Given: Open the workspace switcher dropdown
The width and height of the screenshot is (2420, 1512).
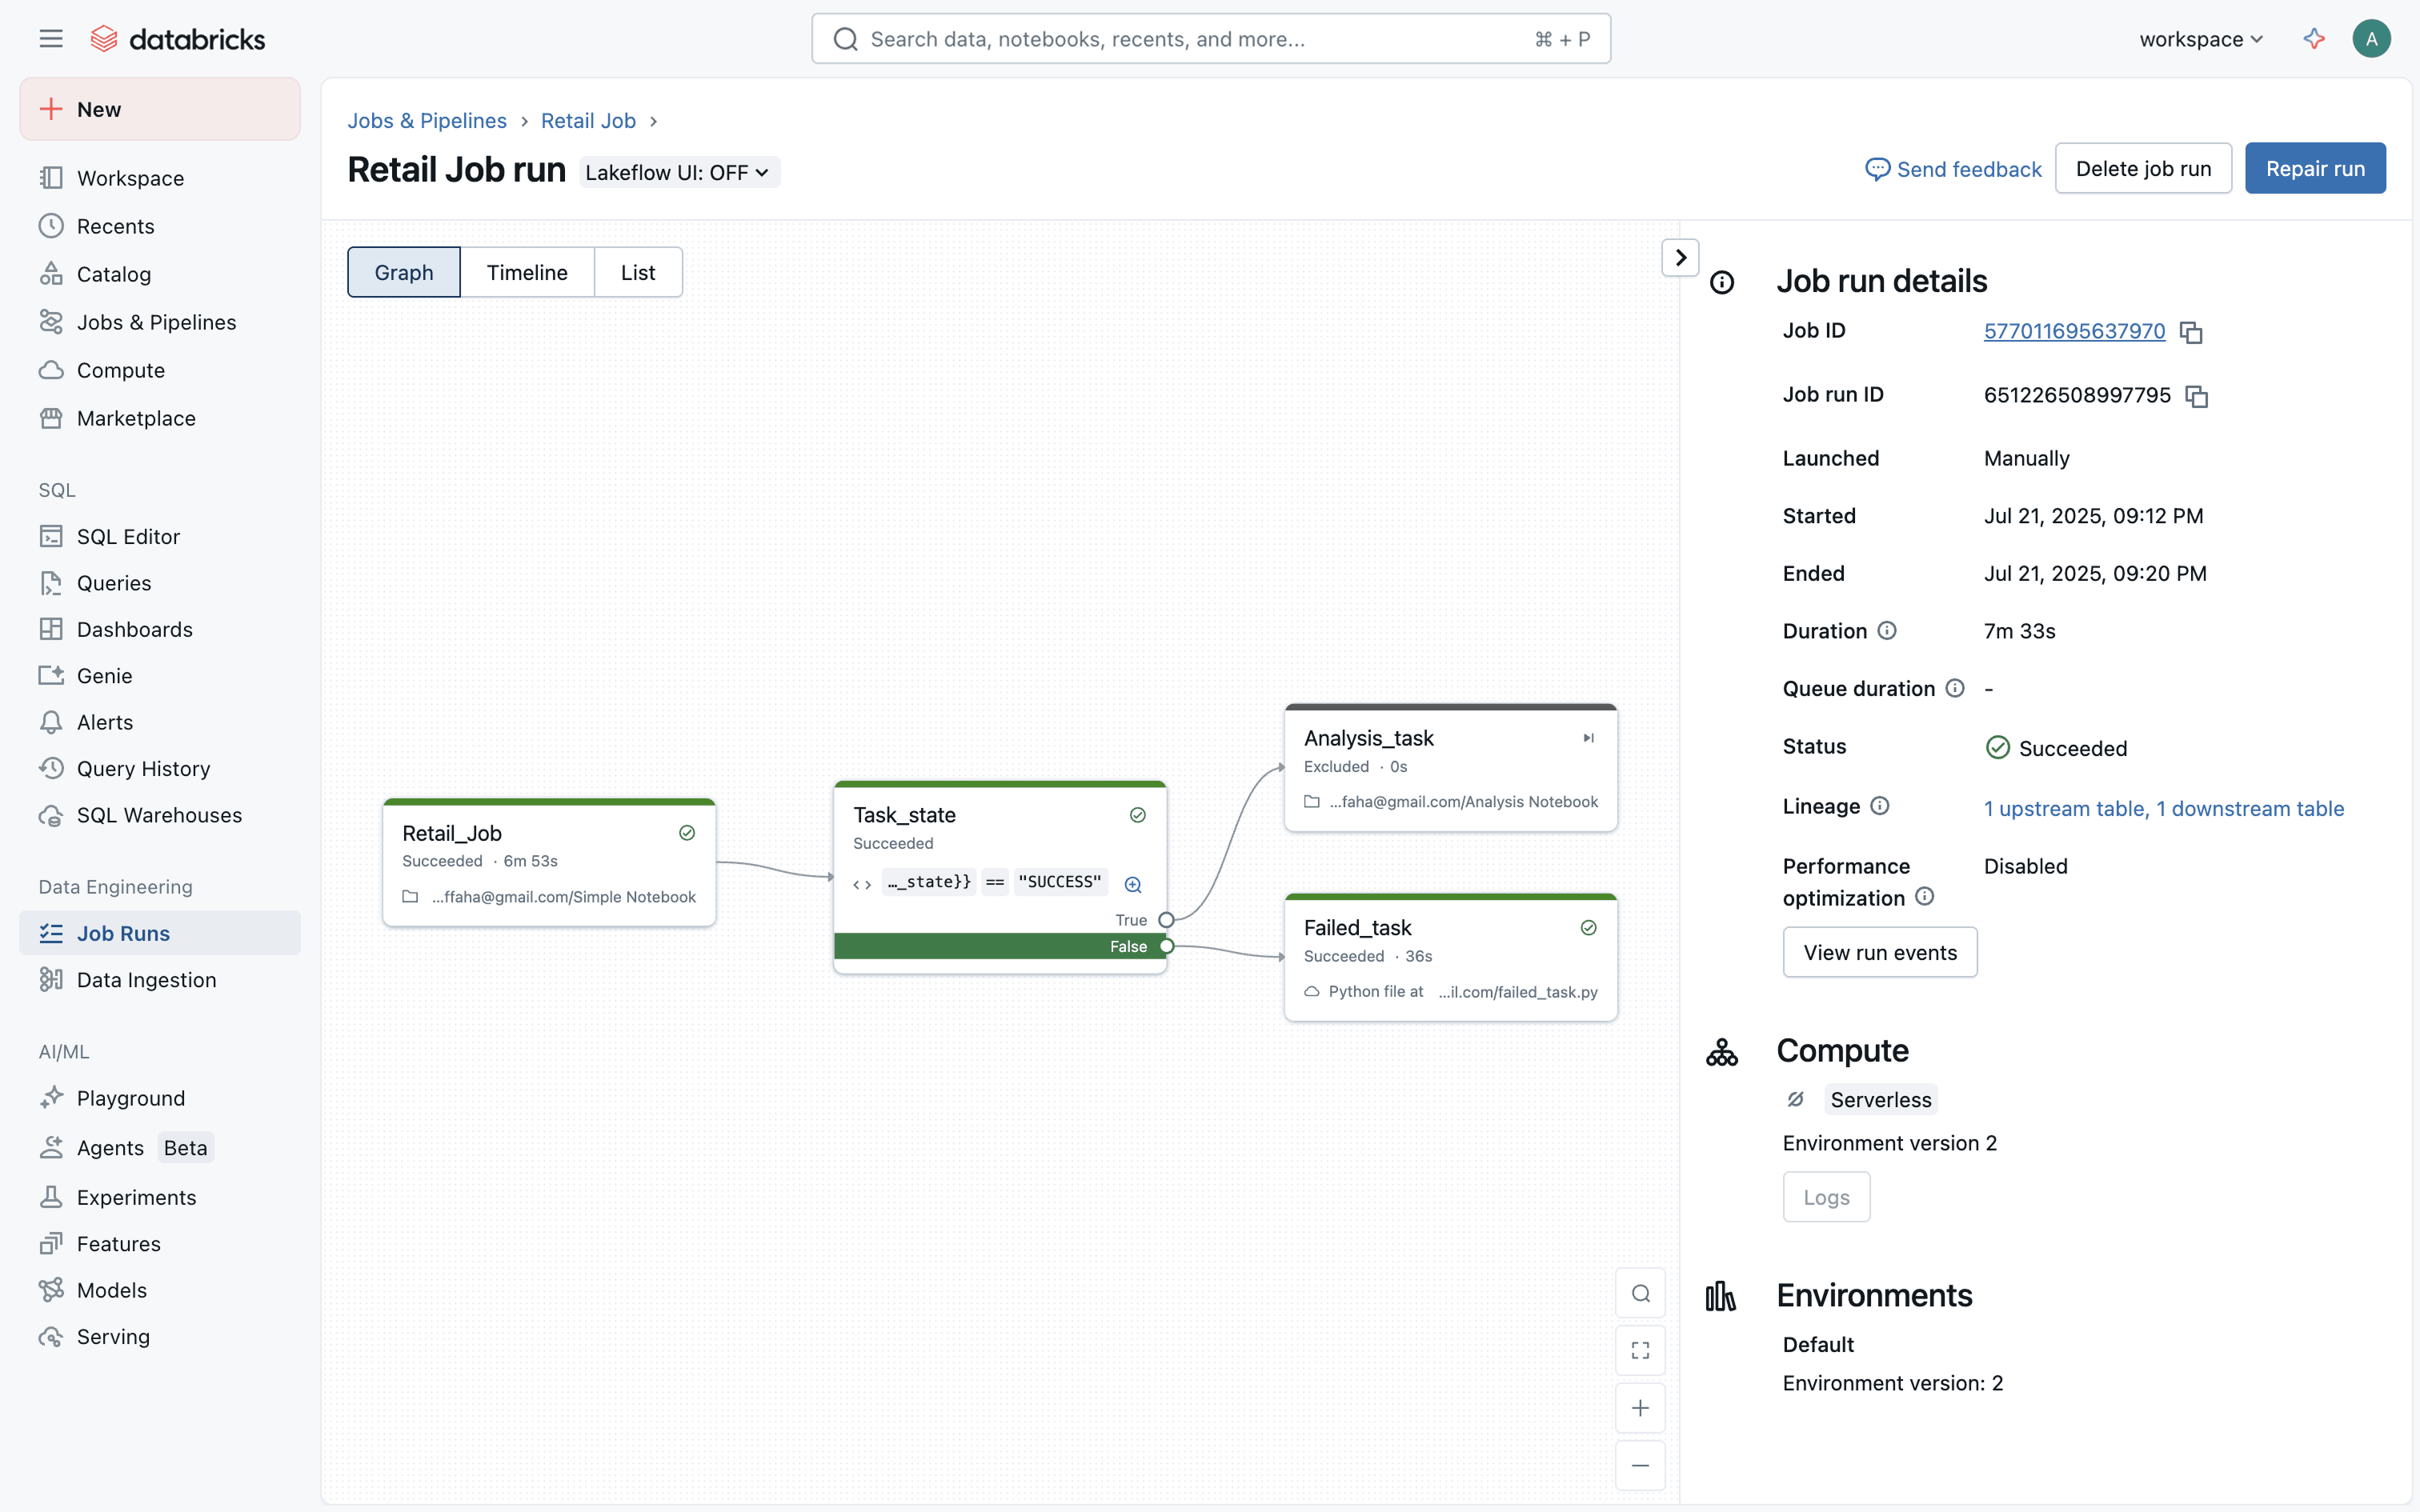Looking at the screenshot, I should click(x=2200, y=39).
